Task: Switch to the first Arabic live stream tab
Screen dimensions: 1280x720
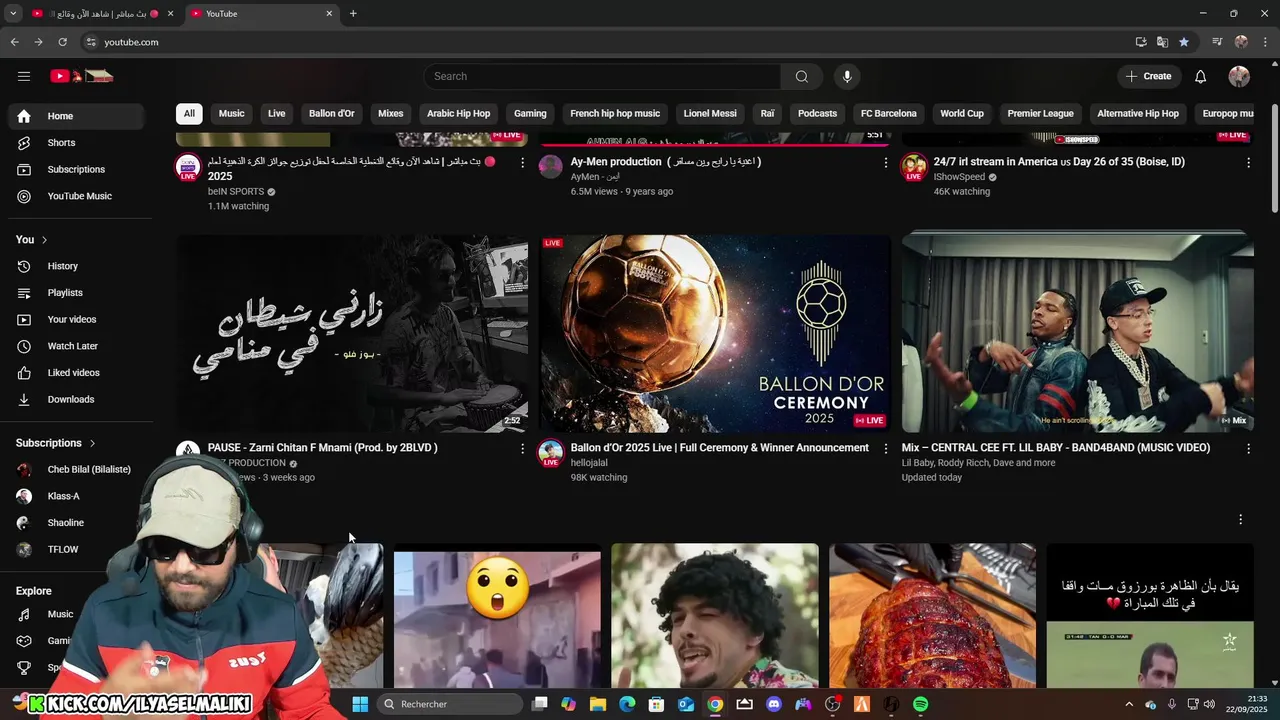Action: pyautogui.click(x=102, y=14)
